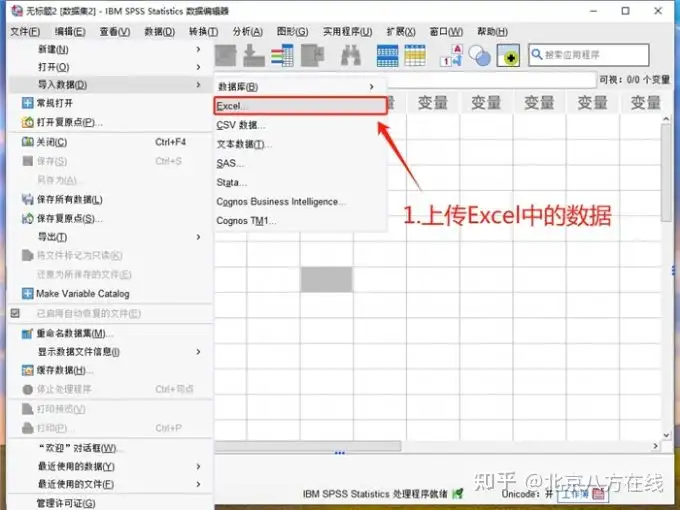This screenshot has width=680, height=510.
Task: Choose 文本数据(T)... import option
Action: click(x=301, y=144)
